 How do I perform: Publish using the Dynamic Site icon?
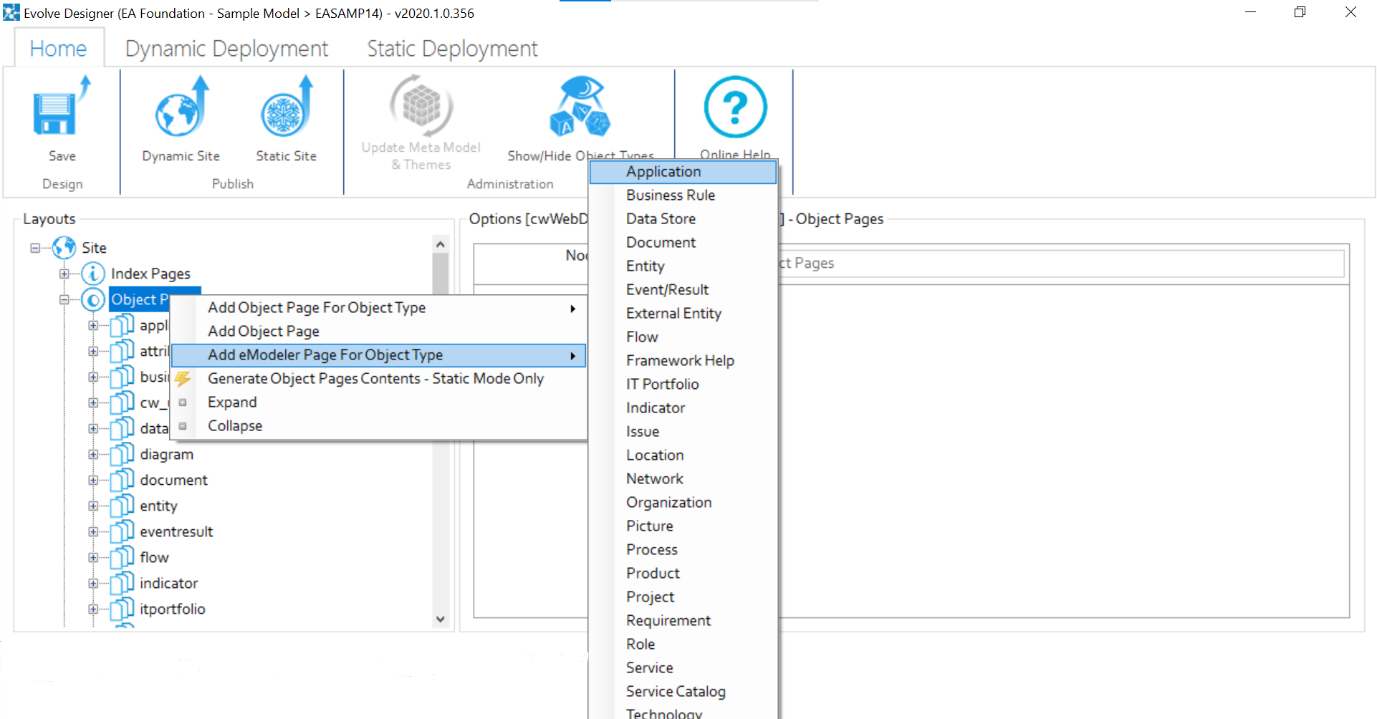[x=181, y=108]
